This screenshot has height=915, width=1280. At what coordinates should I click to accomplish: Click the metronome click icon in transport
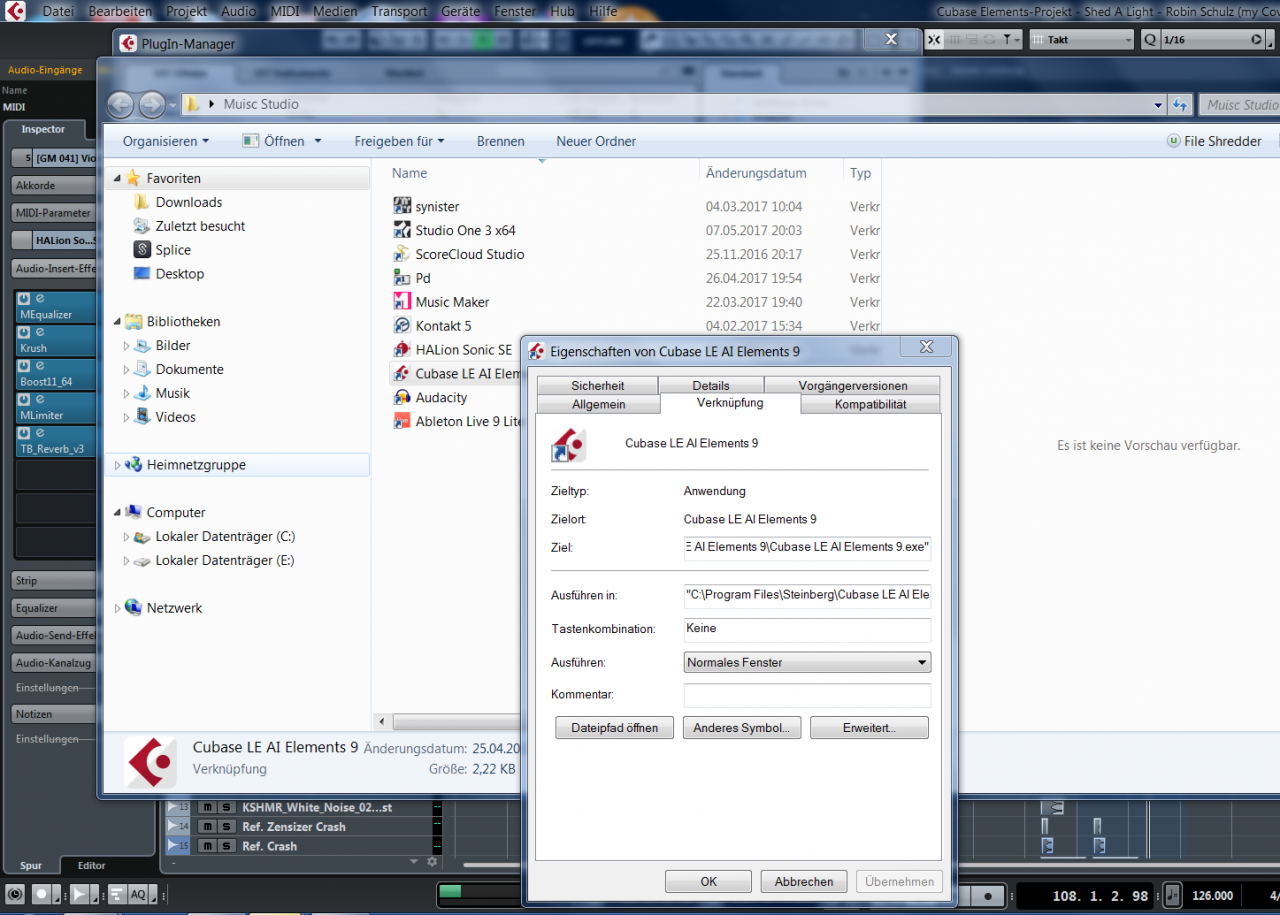1173,895
